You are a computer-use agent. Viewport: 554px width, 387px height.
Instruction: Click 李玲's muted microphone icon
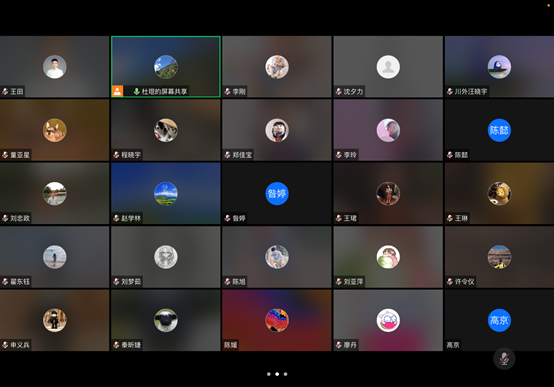pos(339,155)
